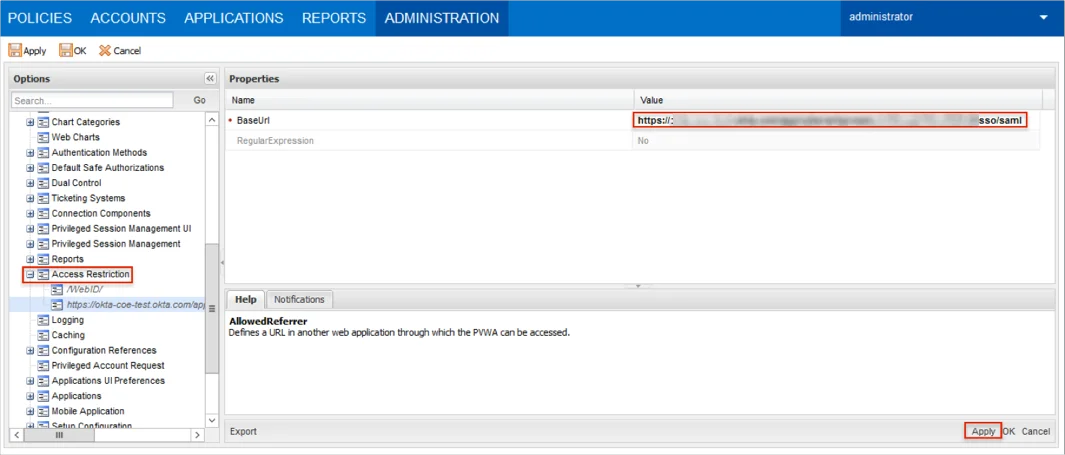Image resolution: width=1065 pixels, height=455 pixels.
Task: Select the Chart Categories node icon
Action: pyautogui.click(x=43, y=122)
